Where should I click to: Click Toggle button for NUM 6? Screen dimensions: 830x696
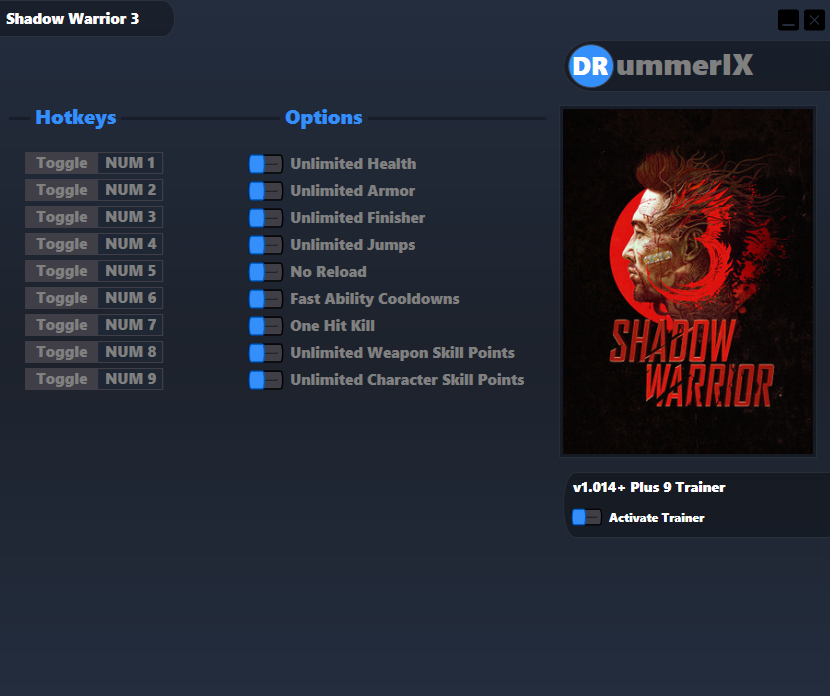point(61,298)
